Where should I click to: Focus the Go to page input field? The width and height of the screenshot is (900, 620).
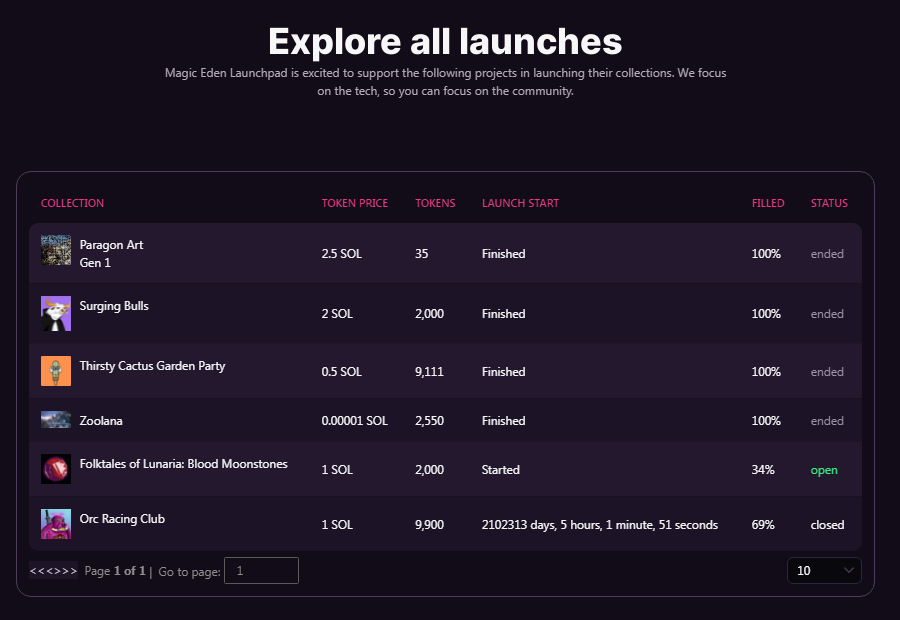point(261,571)
